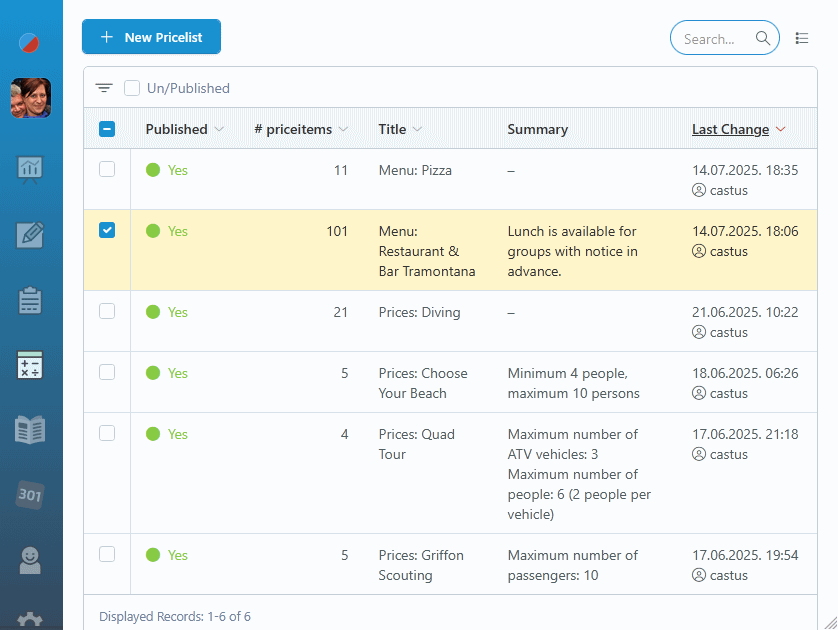Toggle the select-all checkbox in table header

point(107,129)
